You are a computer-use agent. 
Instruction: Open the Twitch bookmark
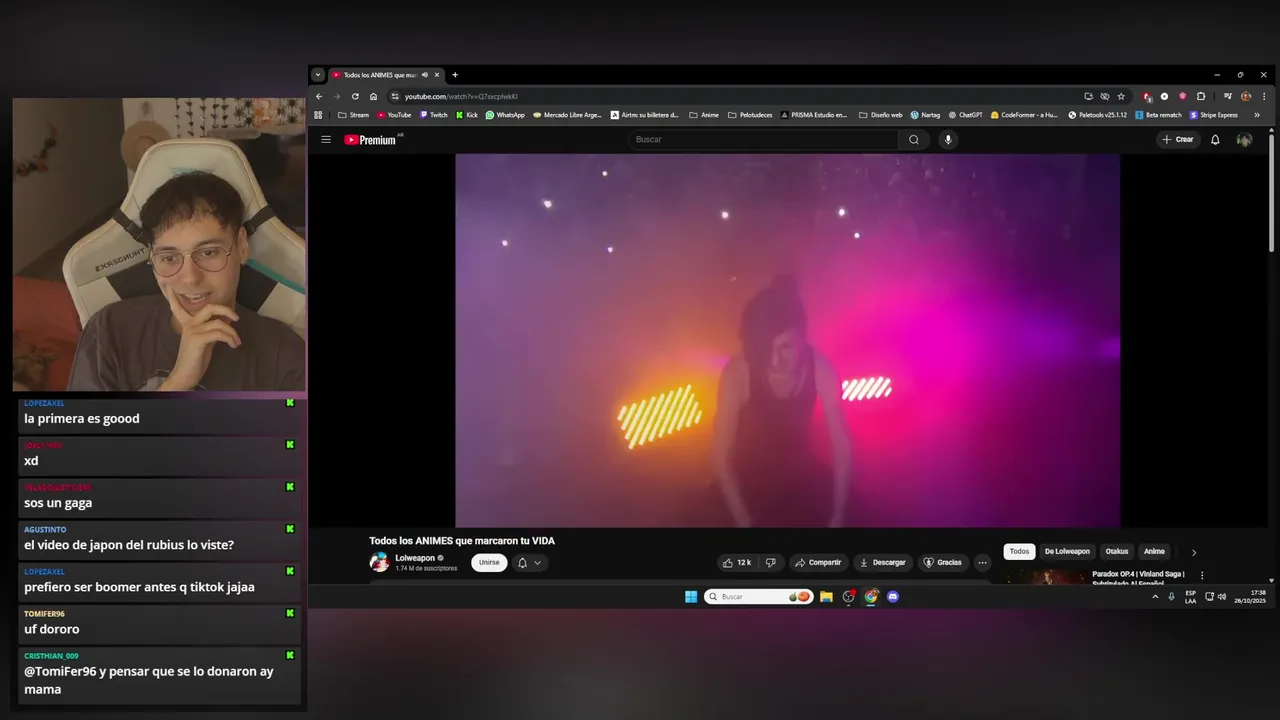[434, 115]
